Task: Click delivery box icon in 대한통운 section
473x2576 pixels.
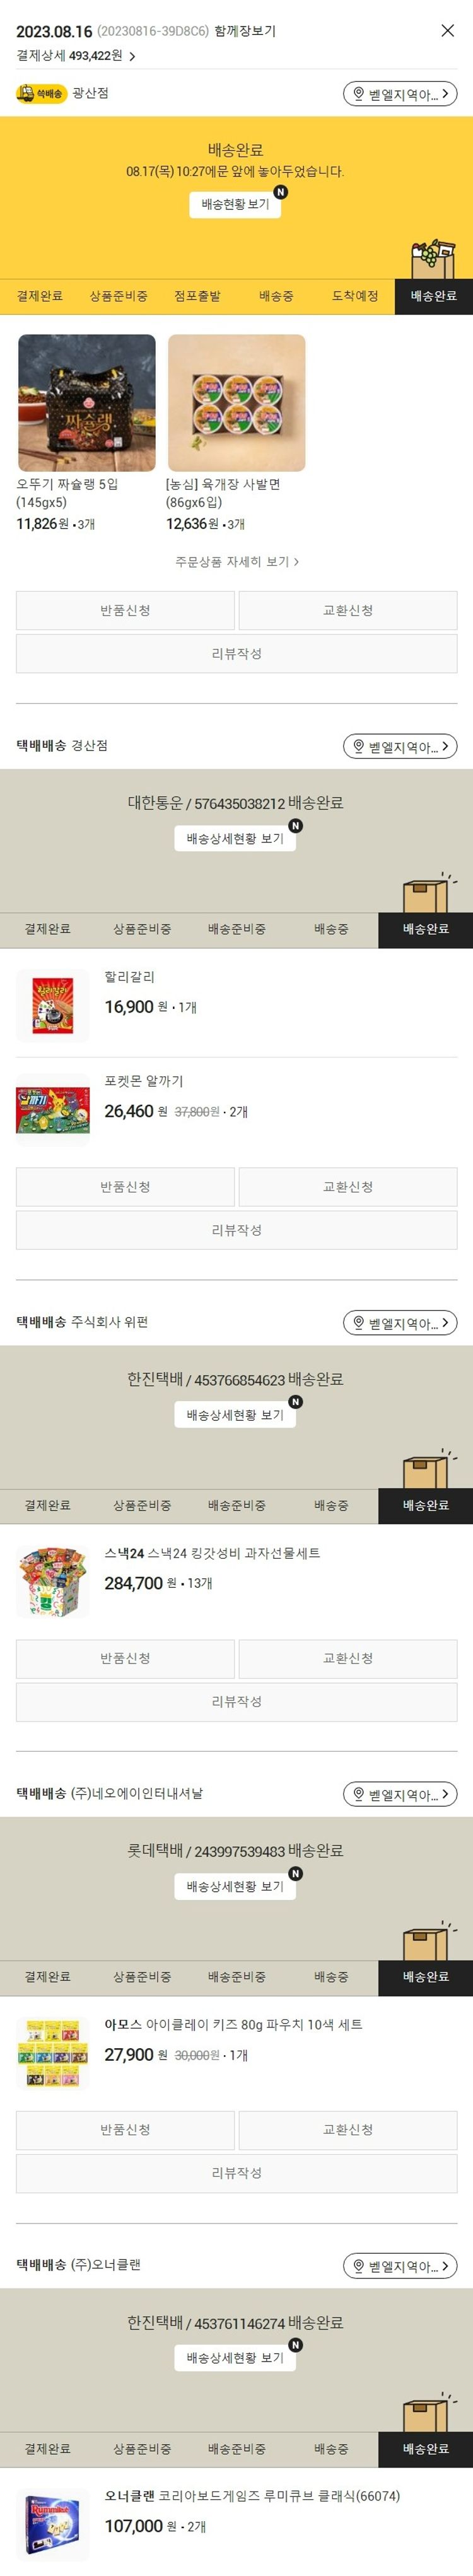Action: (428, 893)
